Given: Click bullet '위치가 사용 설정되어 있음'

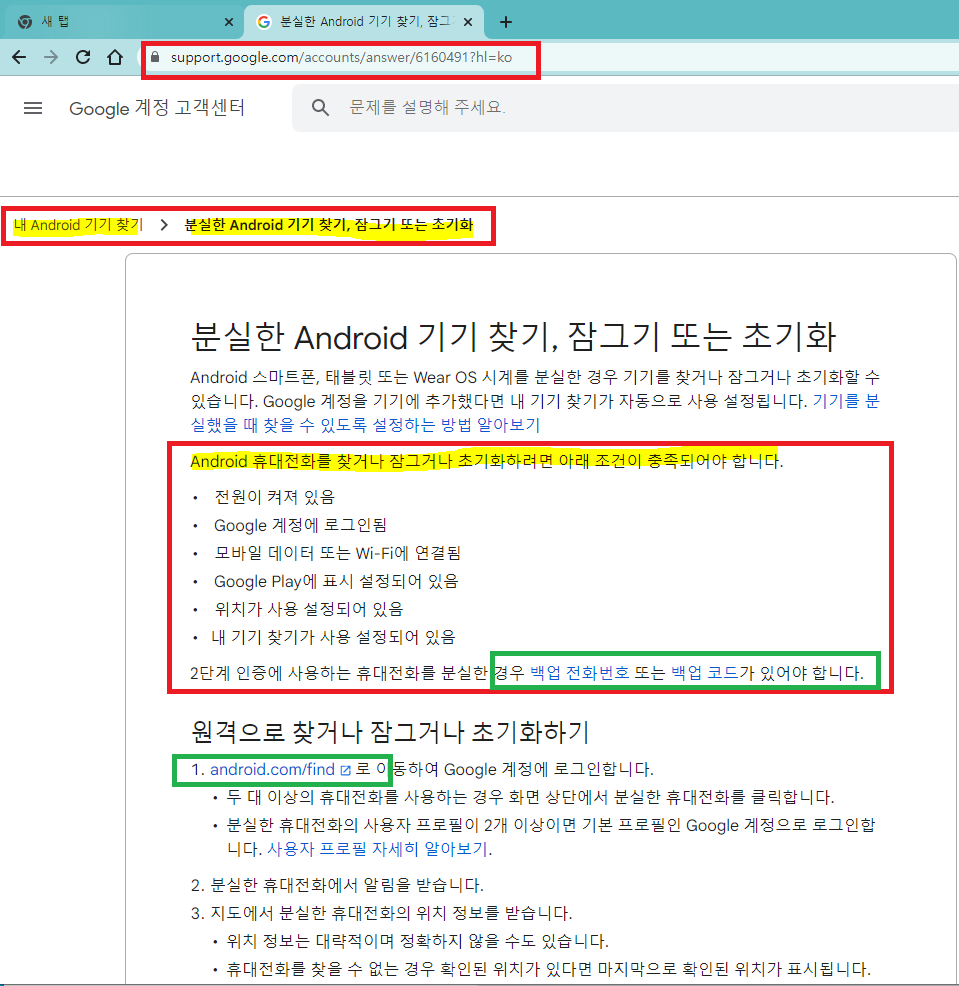Looking at the screenshot, I should click(308, 609).
